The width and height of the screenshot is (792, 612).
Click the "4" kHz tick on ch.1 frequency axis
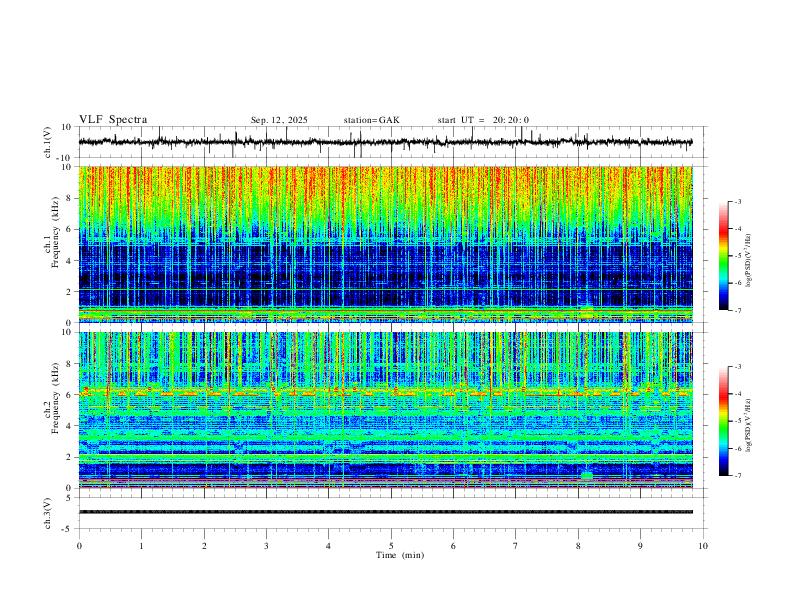point(70,261)
